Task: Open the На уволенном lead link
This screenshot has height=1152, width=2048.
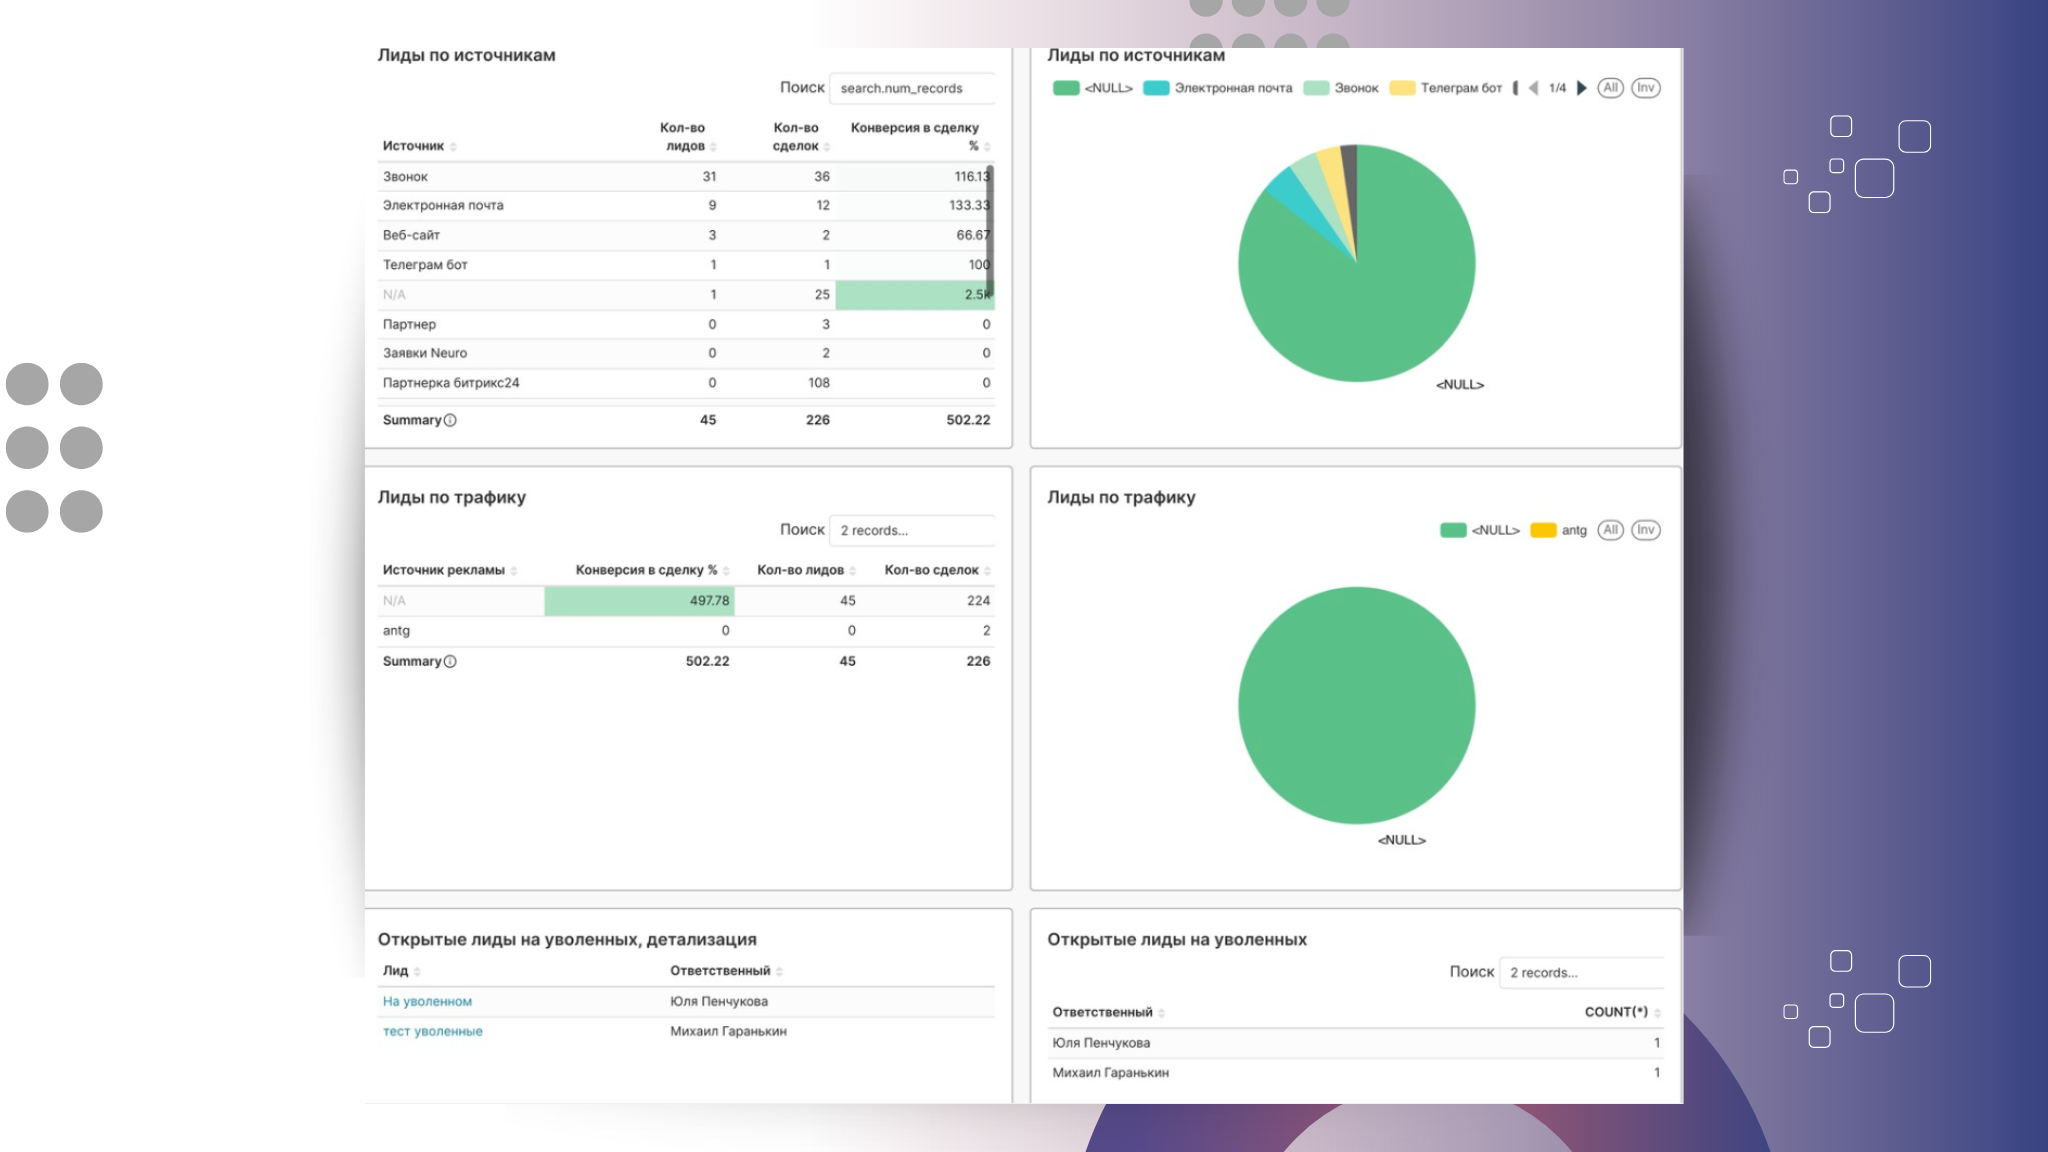Action: tap(427, 1001)
